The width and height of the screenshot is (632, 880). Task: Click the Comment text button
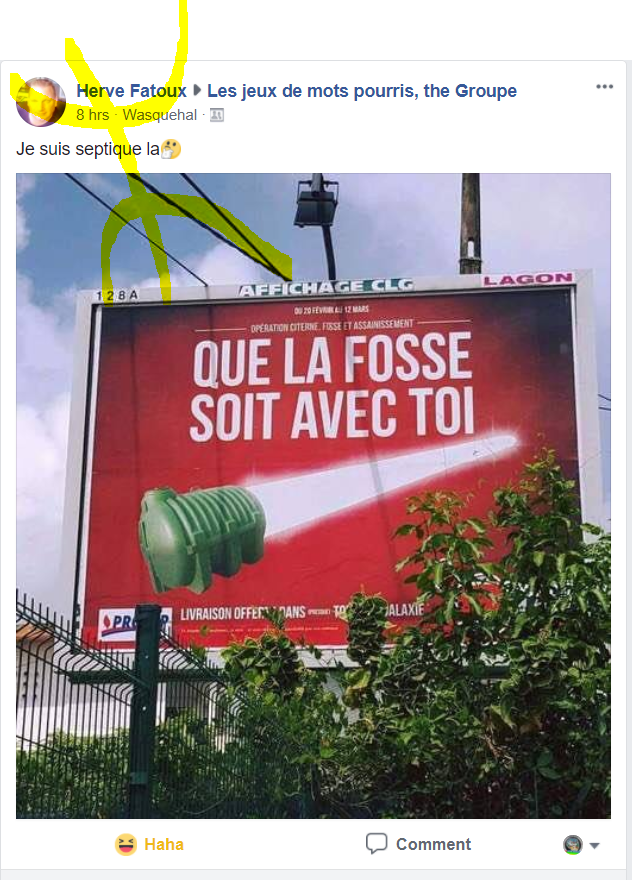pos(433,844)
